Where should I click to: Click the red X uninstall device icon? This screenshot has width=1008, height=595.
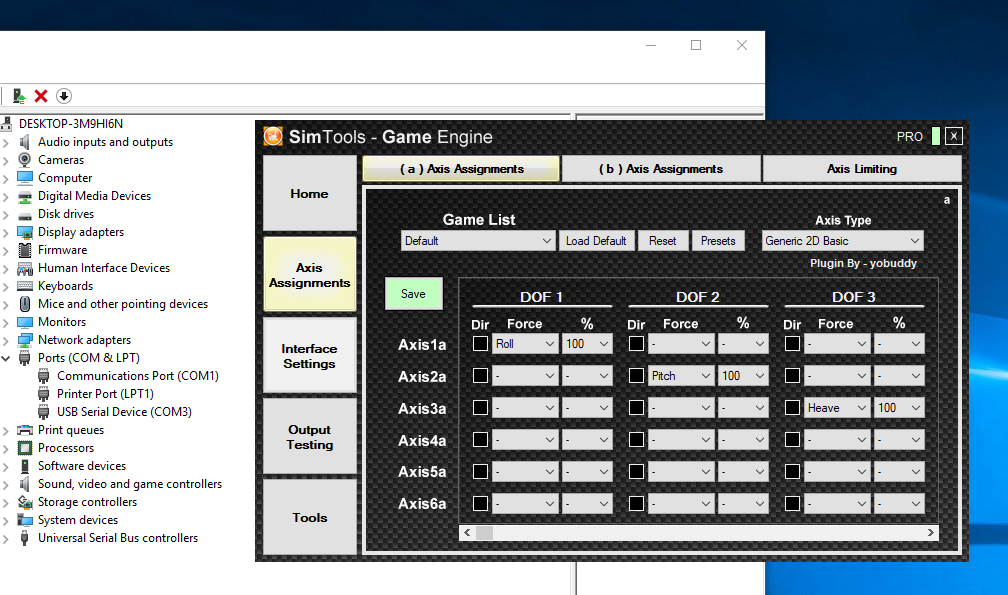point(41,96)
